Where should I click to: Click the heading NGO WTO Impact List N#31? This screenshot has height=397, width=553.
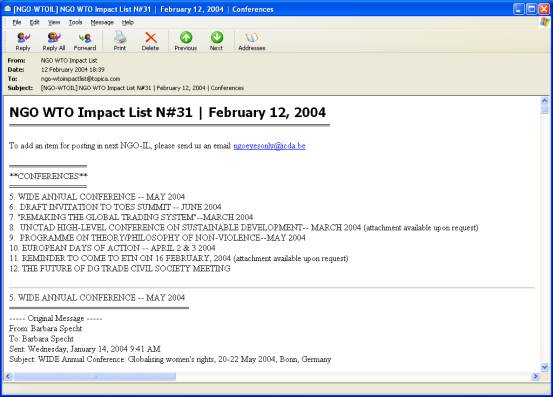point(168,112)
